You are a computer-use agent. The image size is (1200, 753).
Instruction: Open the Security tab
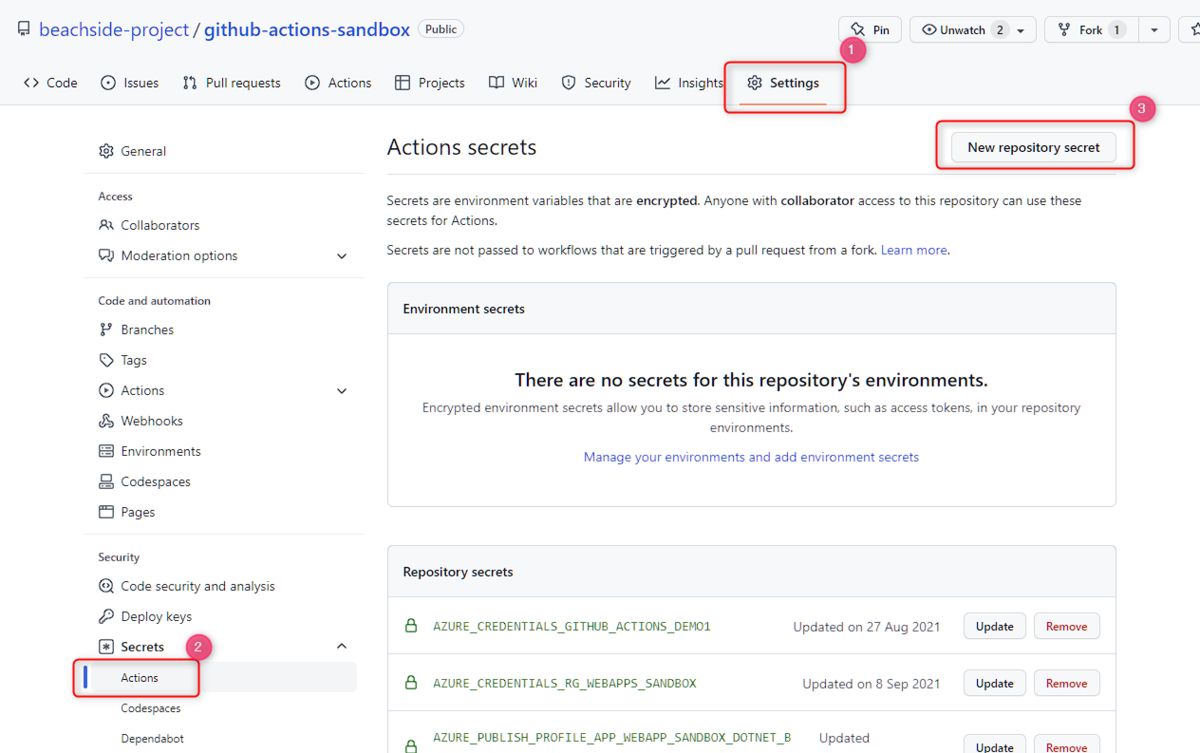596,83
